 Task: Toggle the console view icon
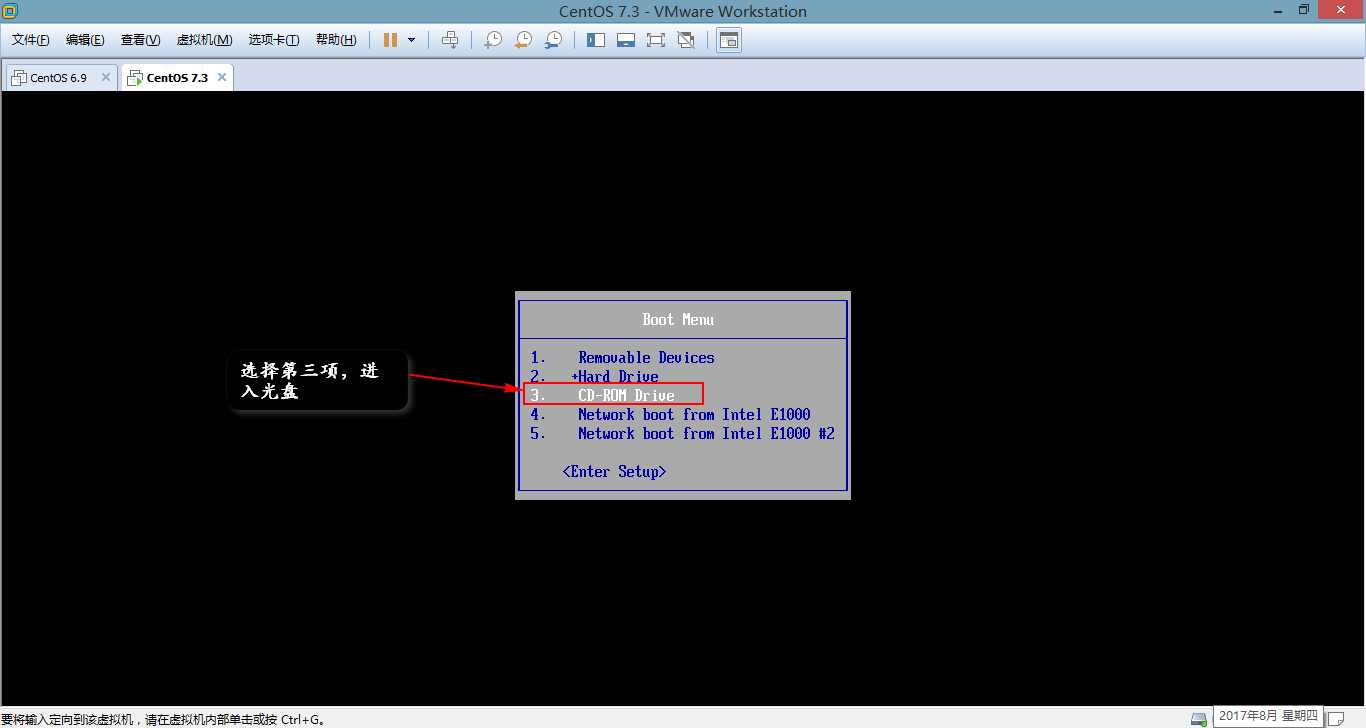coord(729,40)
